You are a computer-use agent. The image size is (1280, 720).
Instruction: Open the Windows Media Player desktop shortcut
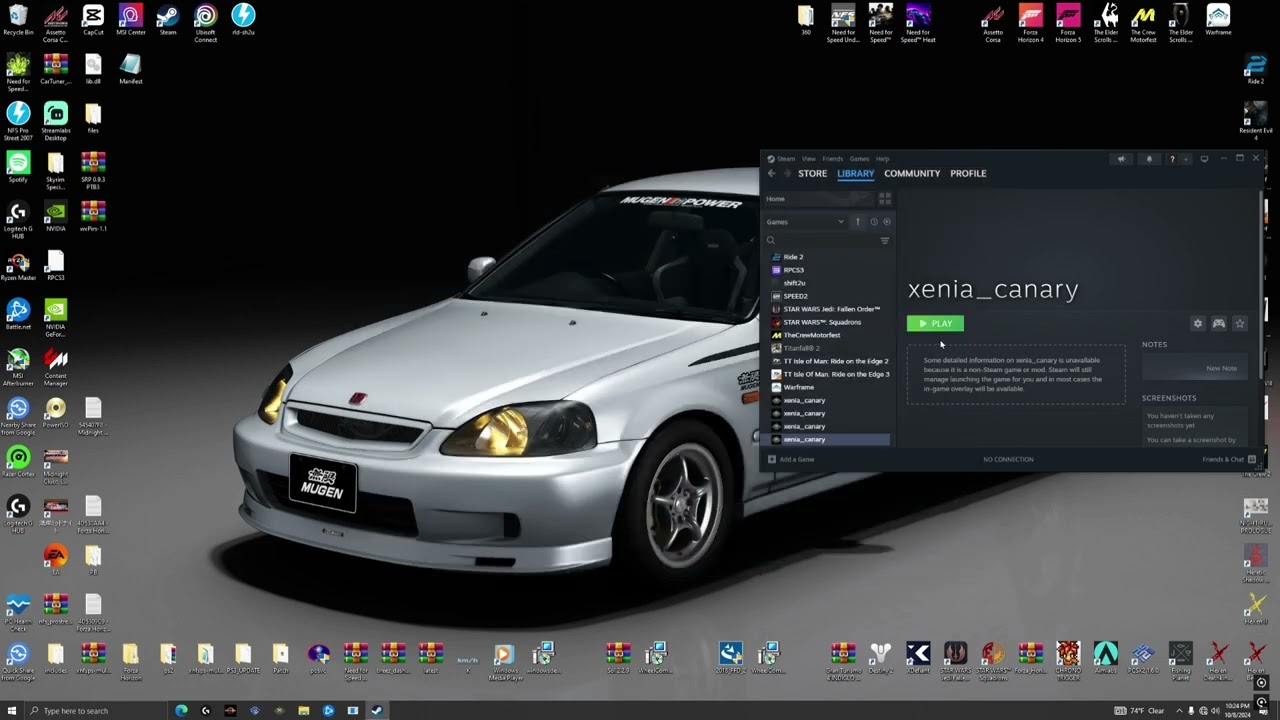504,661
